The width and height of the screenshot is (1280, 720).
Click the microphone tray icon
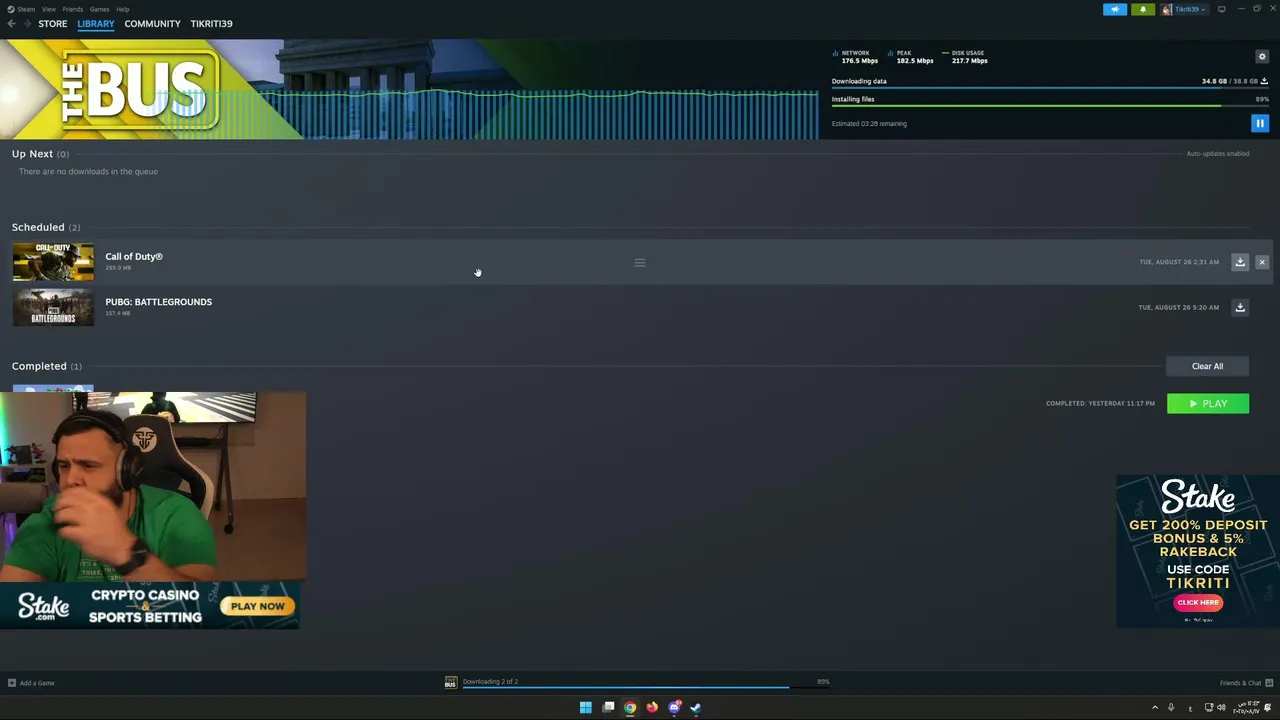pyautogui.click(x=1171, y=707)
